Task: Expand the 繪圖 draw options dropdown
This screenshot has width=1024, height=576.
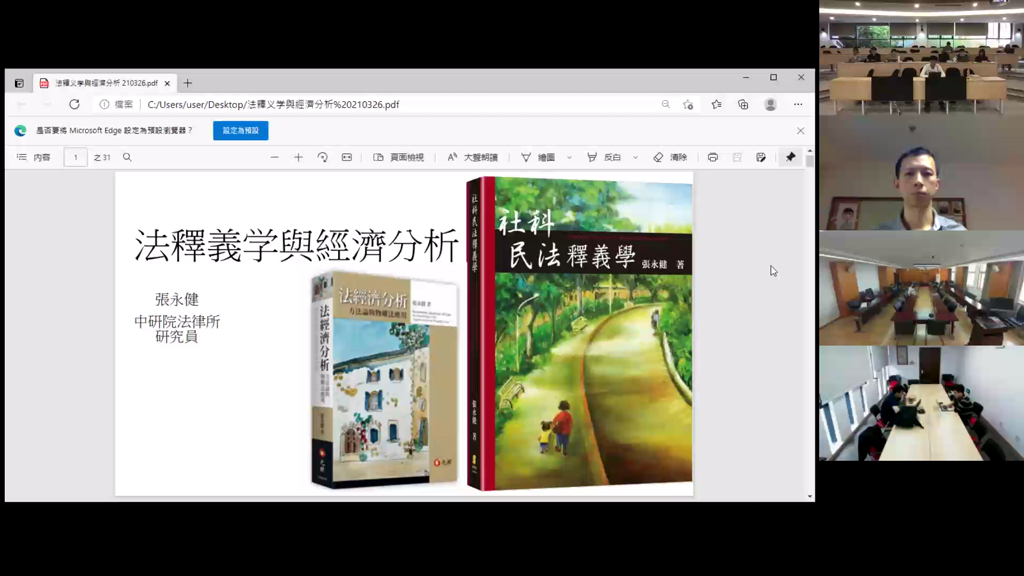Action: click(569, 157)
